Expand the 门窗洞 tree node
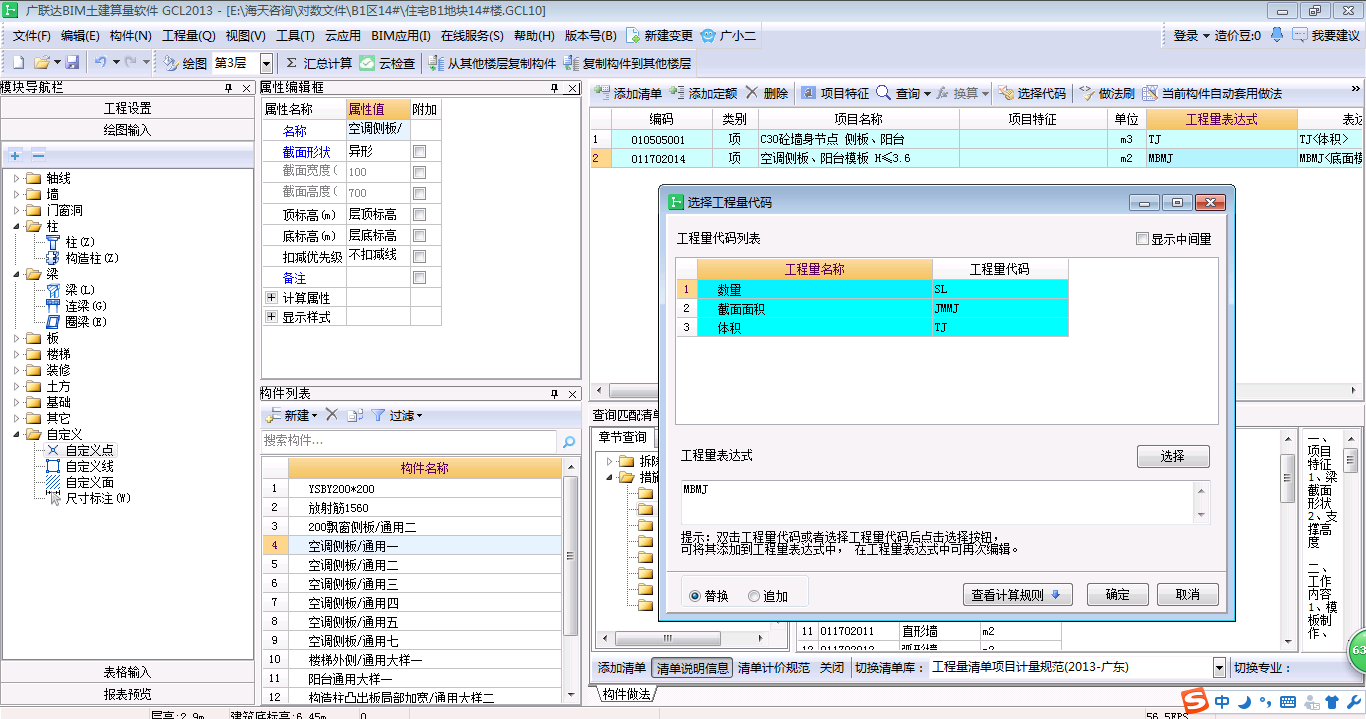The image size is (1366, 719). pos(17,210)
